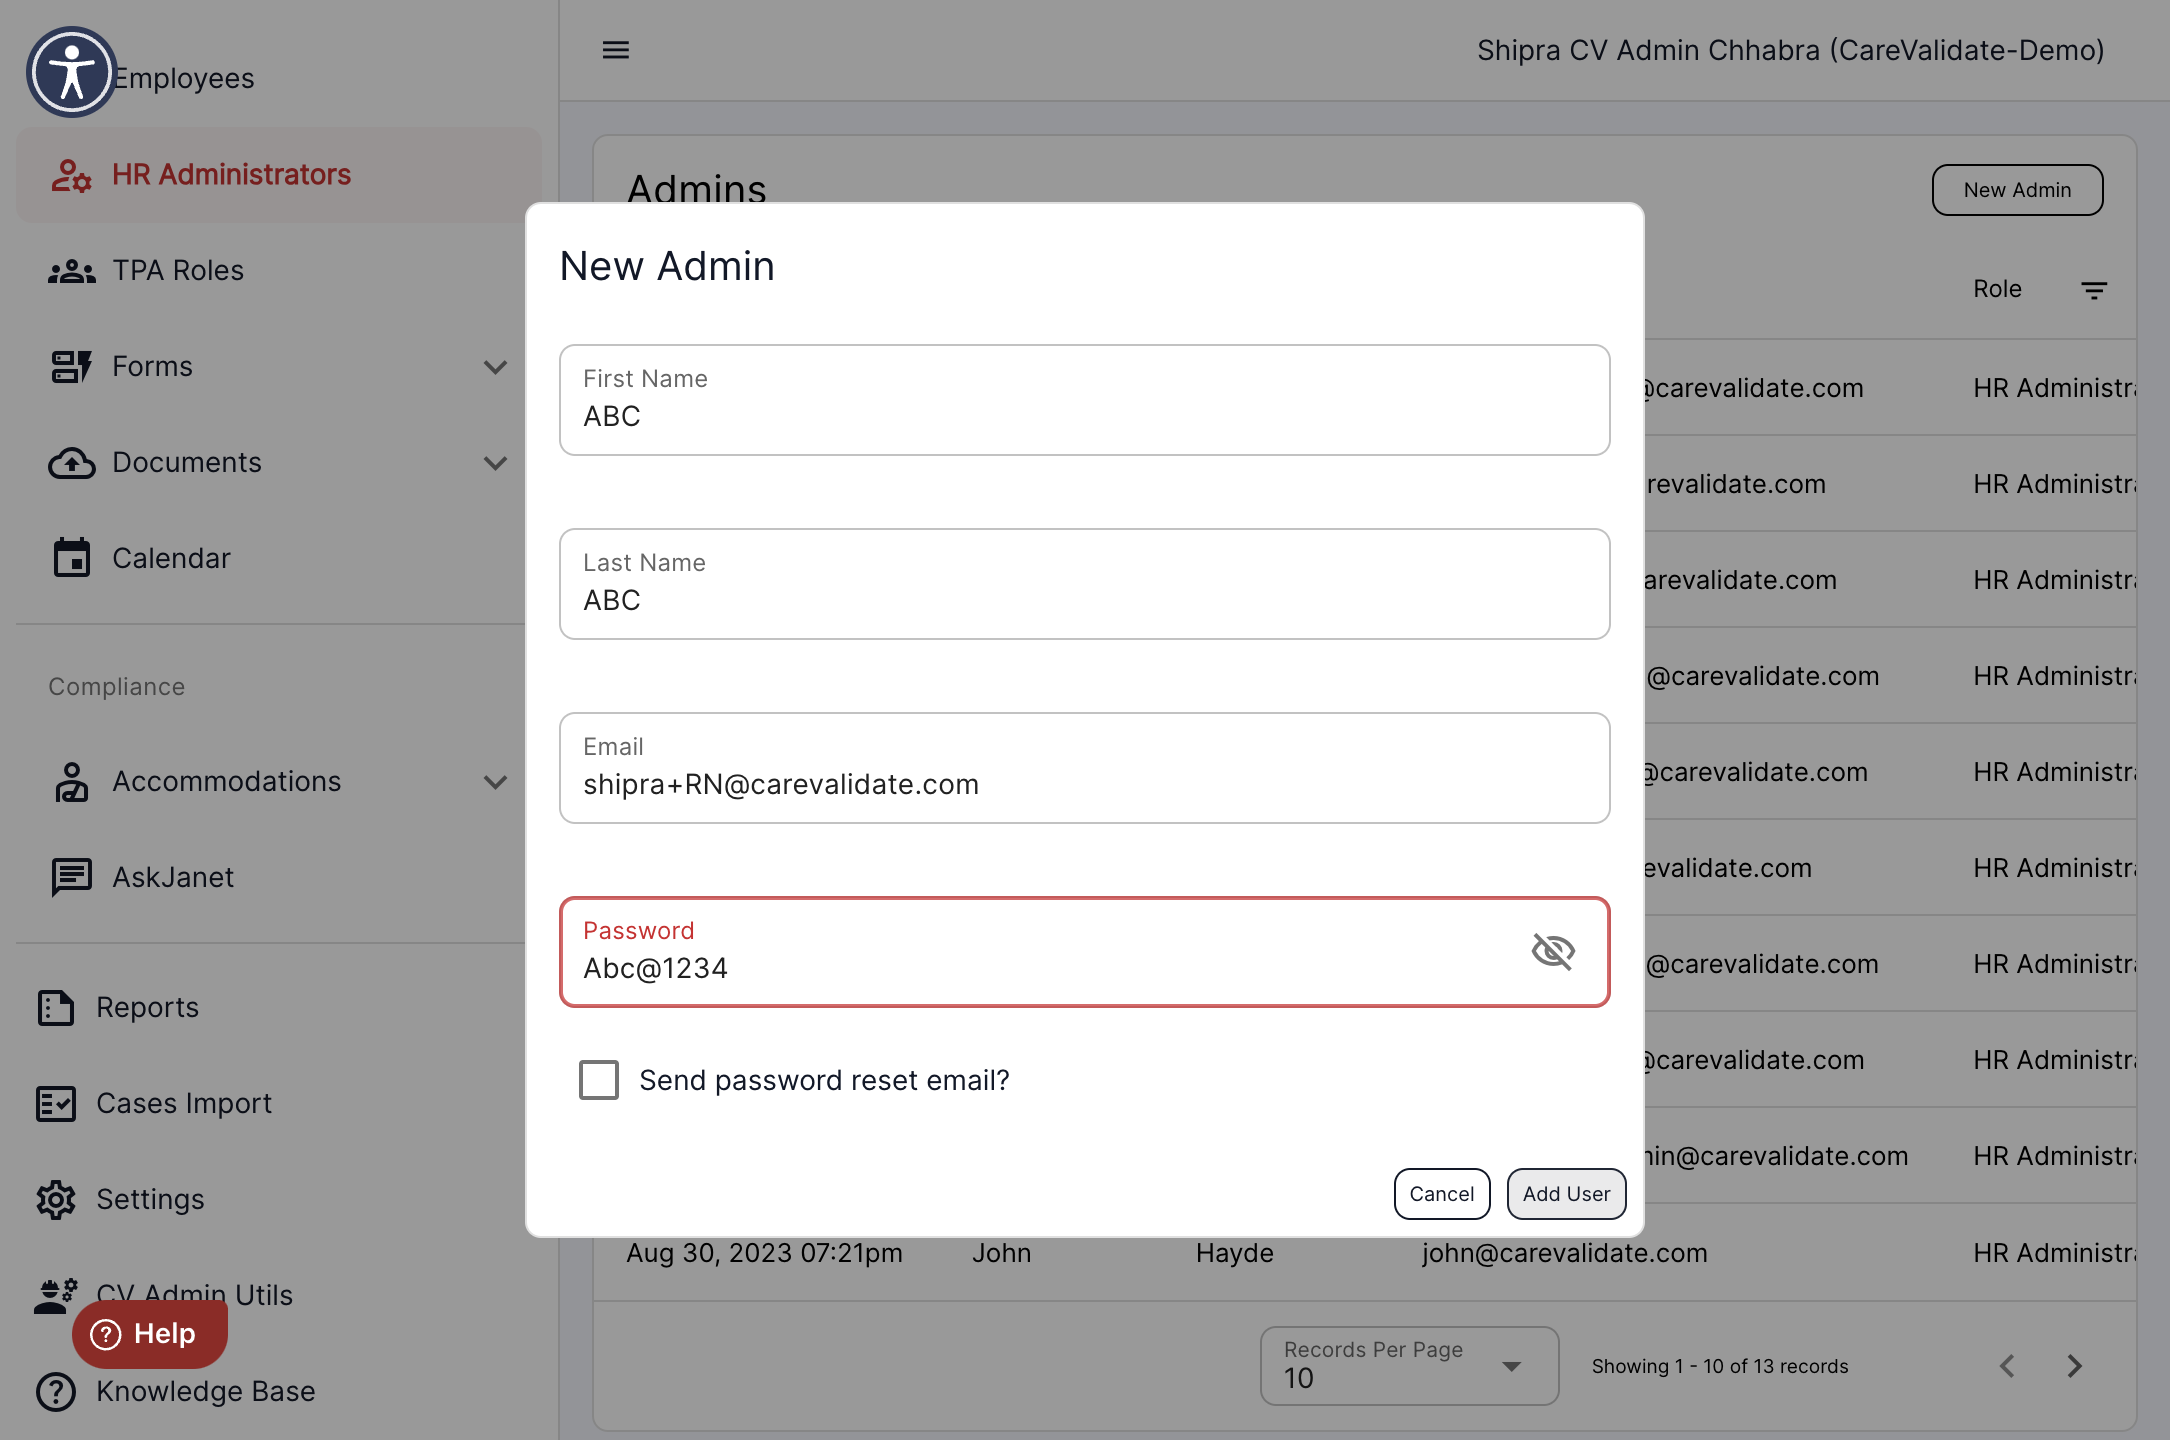Expand the Accommodations submenu chevron
This screenshot has height=1440, width=2170.
click(x=495, y=782)
